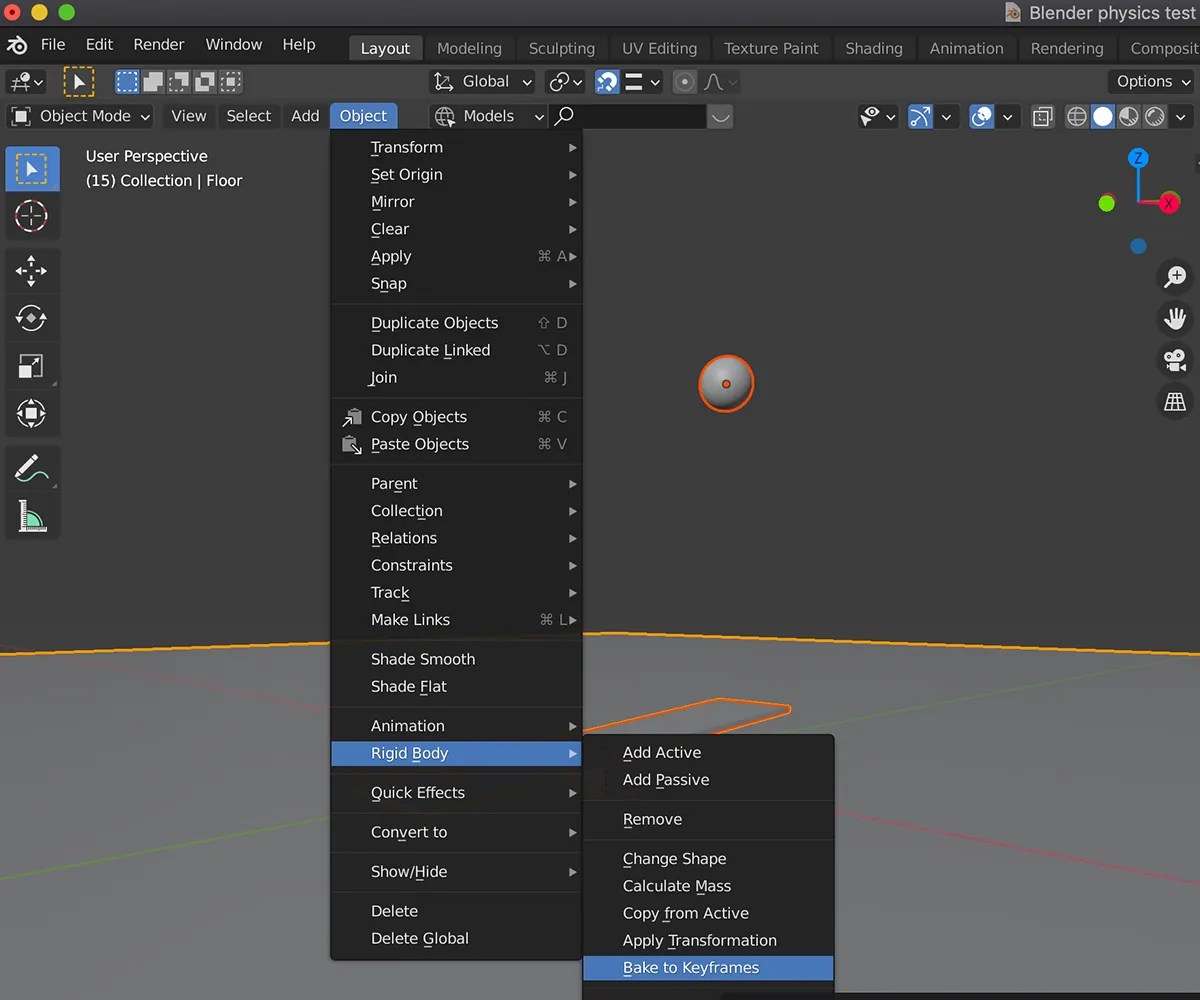This screenshot has width=1200, height=1000.
Task: Open the Options dropdown
Action: pyautogui.click(x=1153, y=82)
